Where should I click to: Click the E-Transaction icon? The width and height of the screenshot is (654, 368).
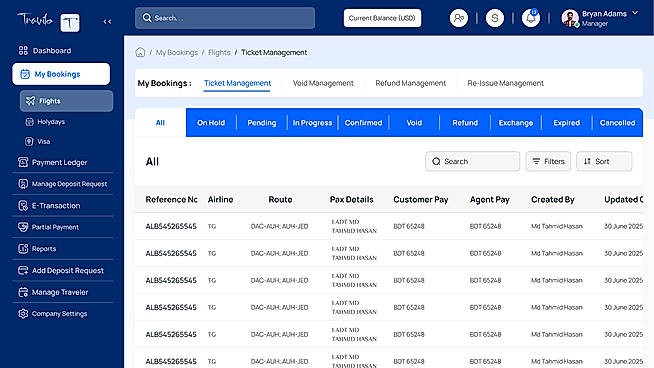point(23,205)
